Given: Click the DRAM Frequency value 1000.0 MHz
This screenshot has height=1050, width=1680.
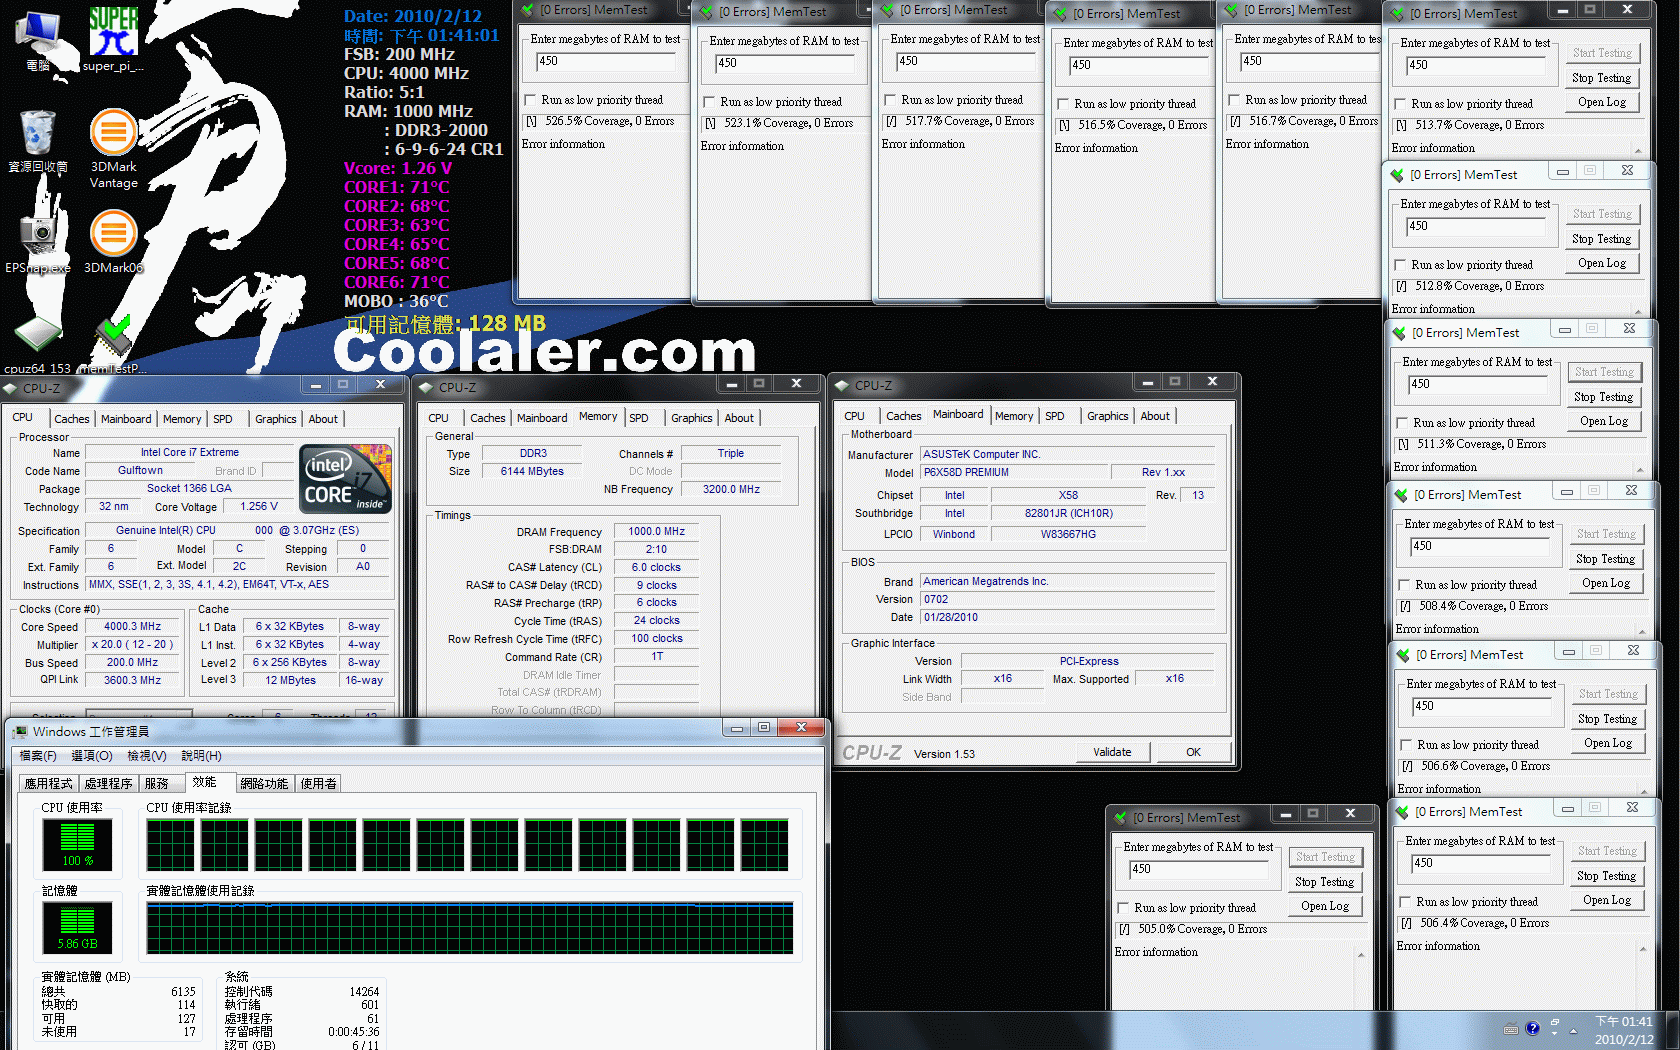Looking at the screenshot, I should (x=656, y=533).
